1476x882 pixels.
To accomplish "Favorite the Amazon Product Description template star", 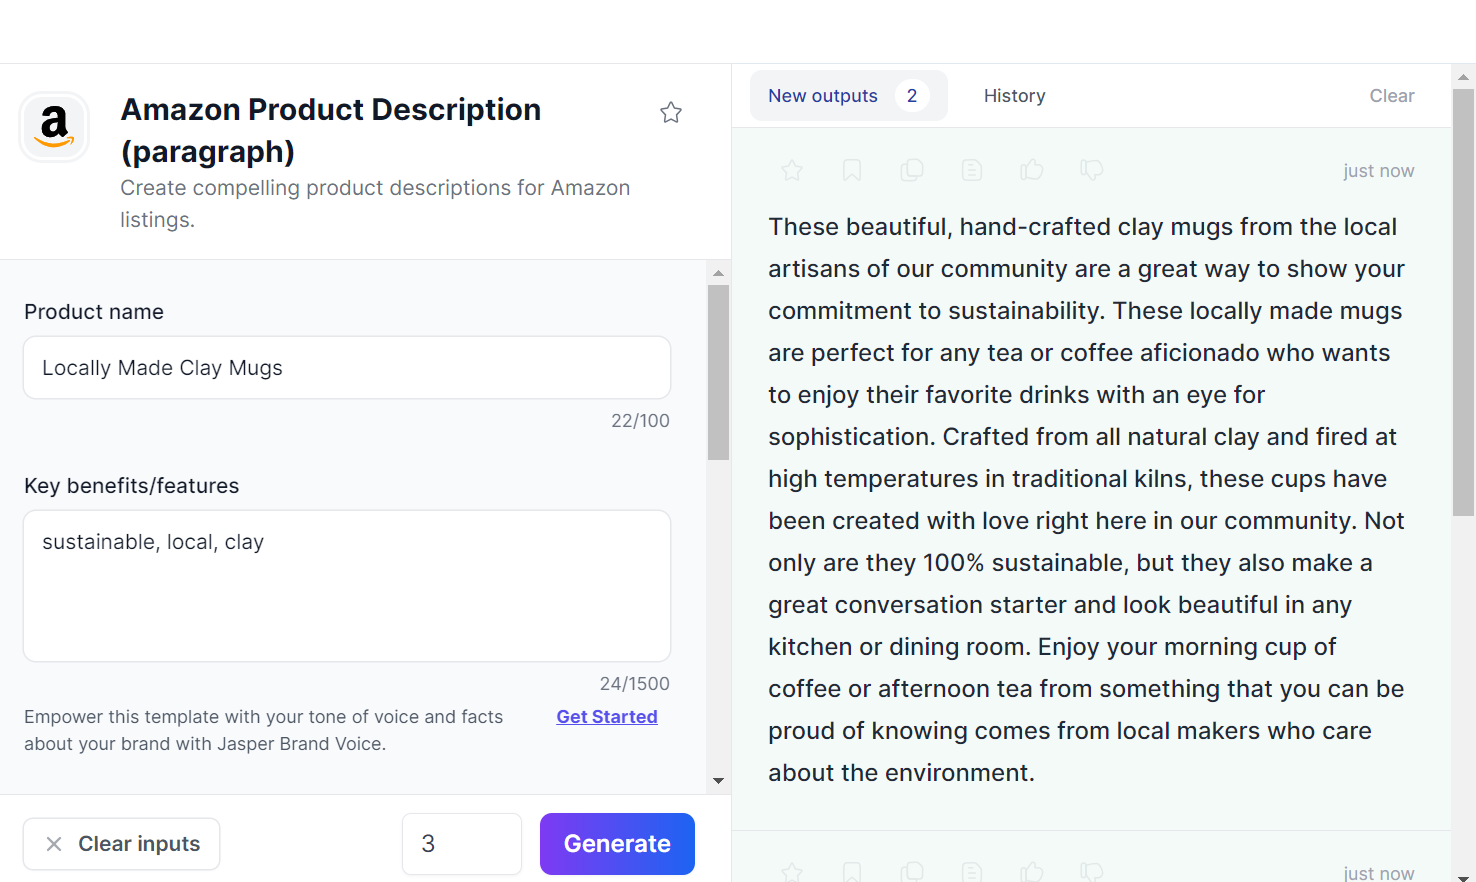I will [x=671, y=112].
